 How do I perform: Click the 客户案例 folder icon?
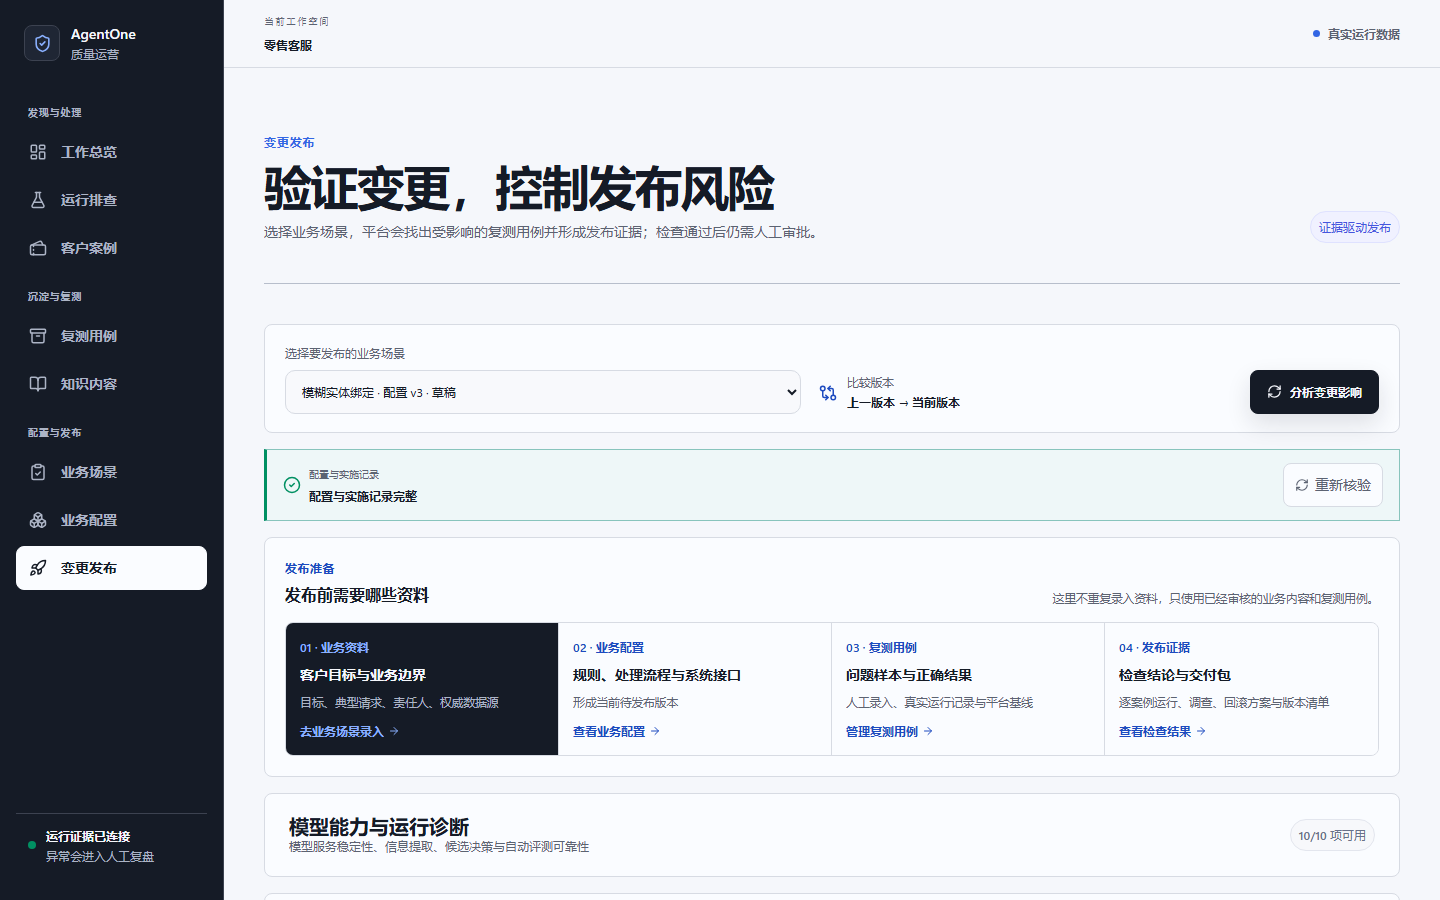[x=38, y=248]
